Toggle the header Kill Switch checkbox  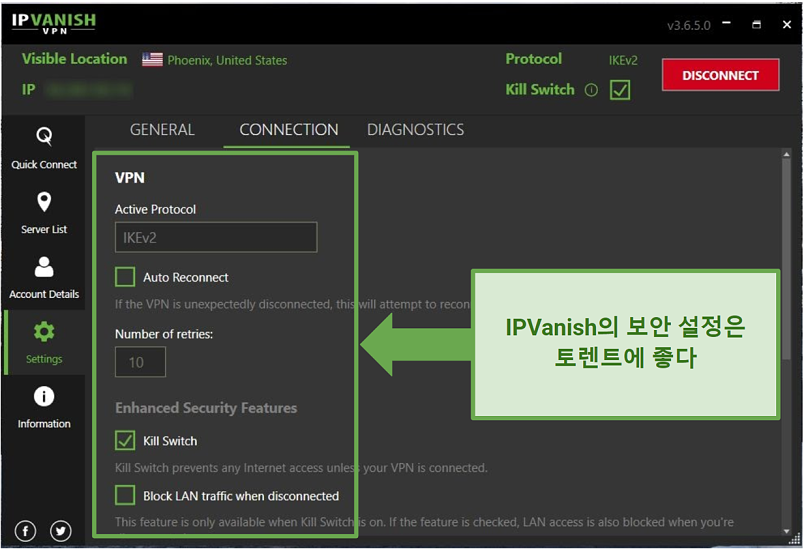pyautogui.click(x=620, y=90)
